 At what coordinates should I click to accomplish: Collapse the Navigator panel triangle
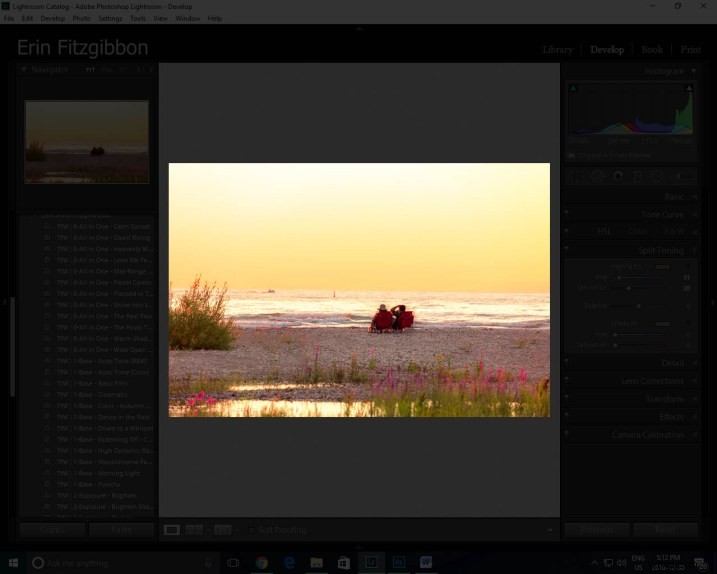point(24,70)
